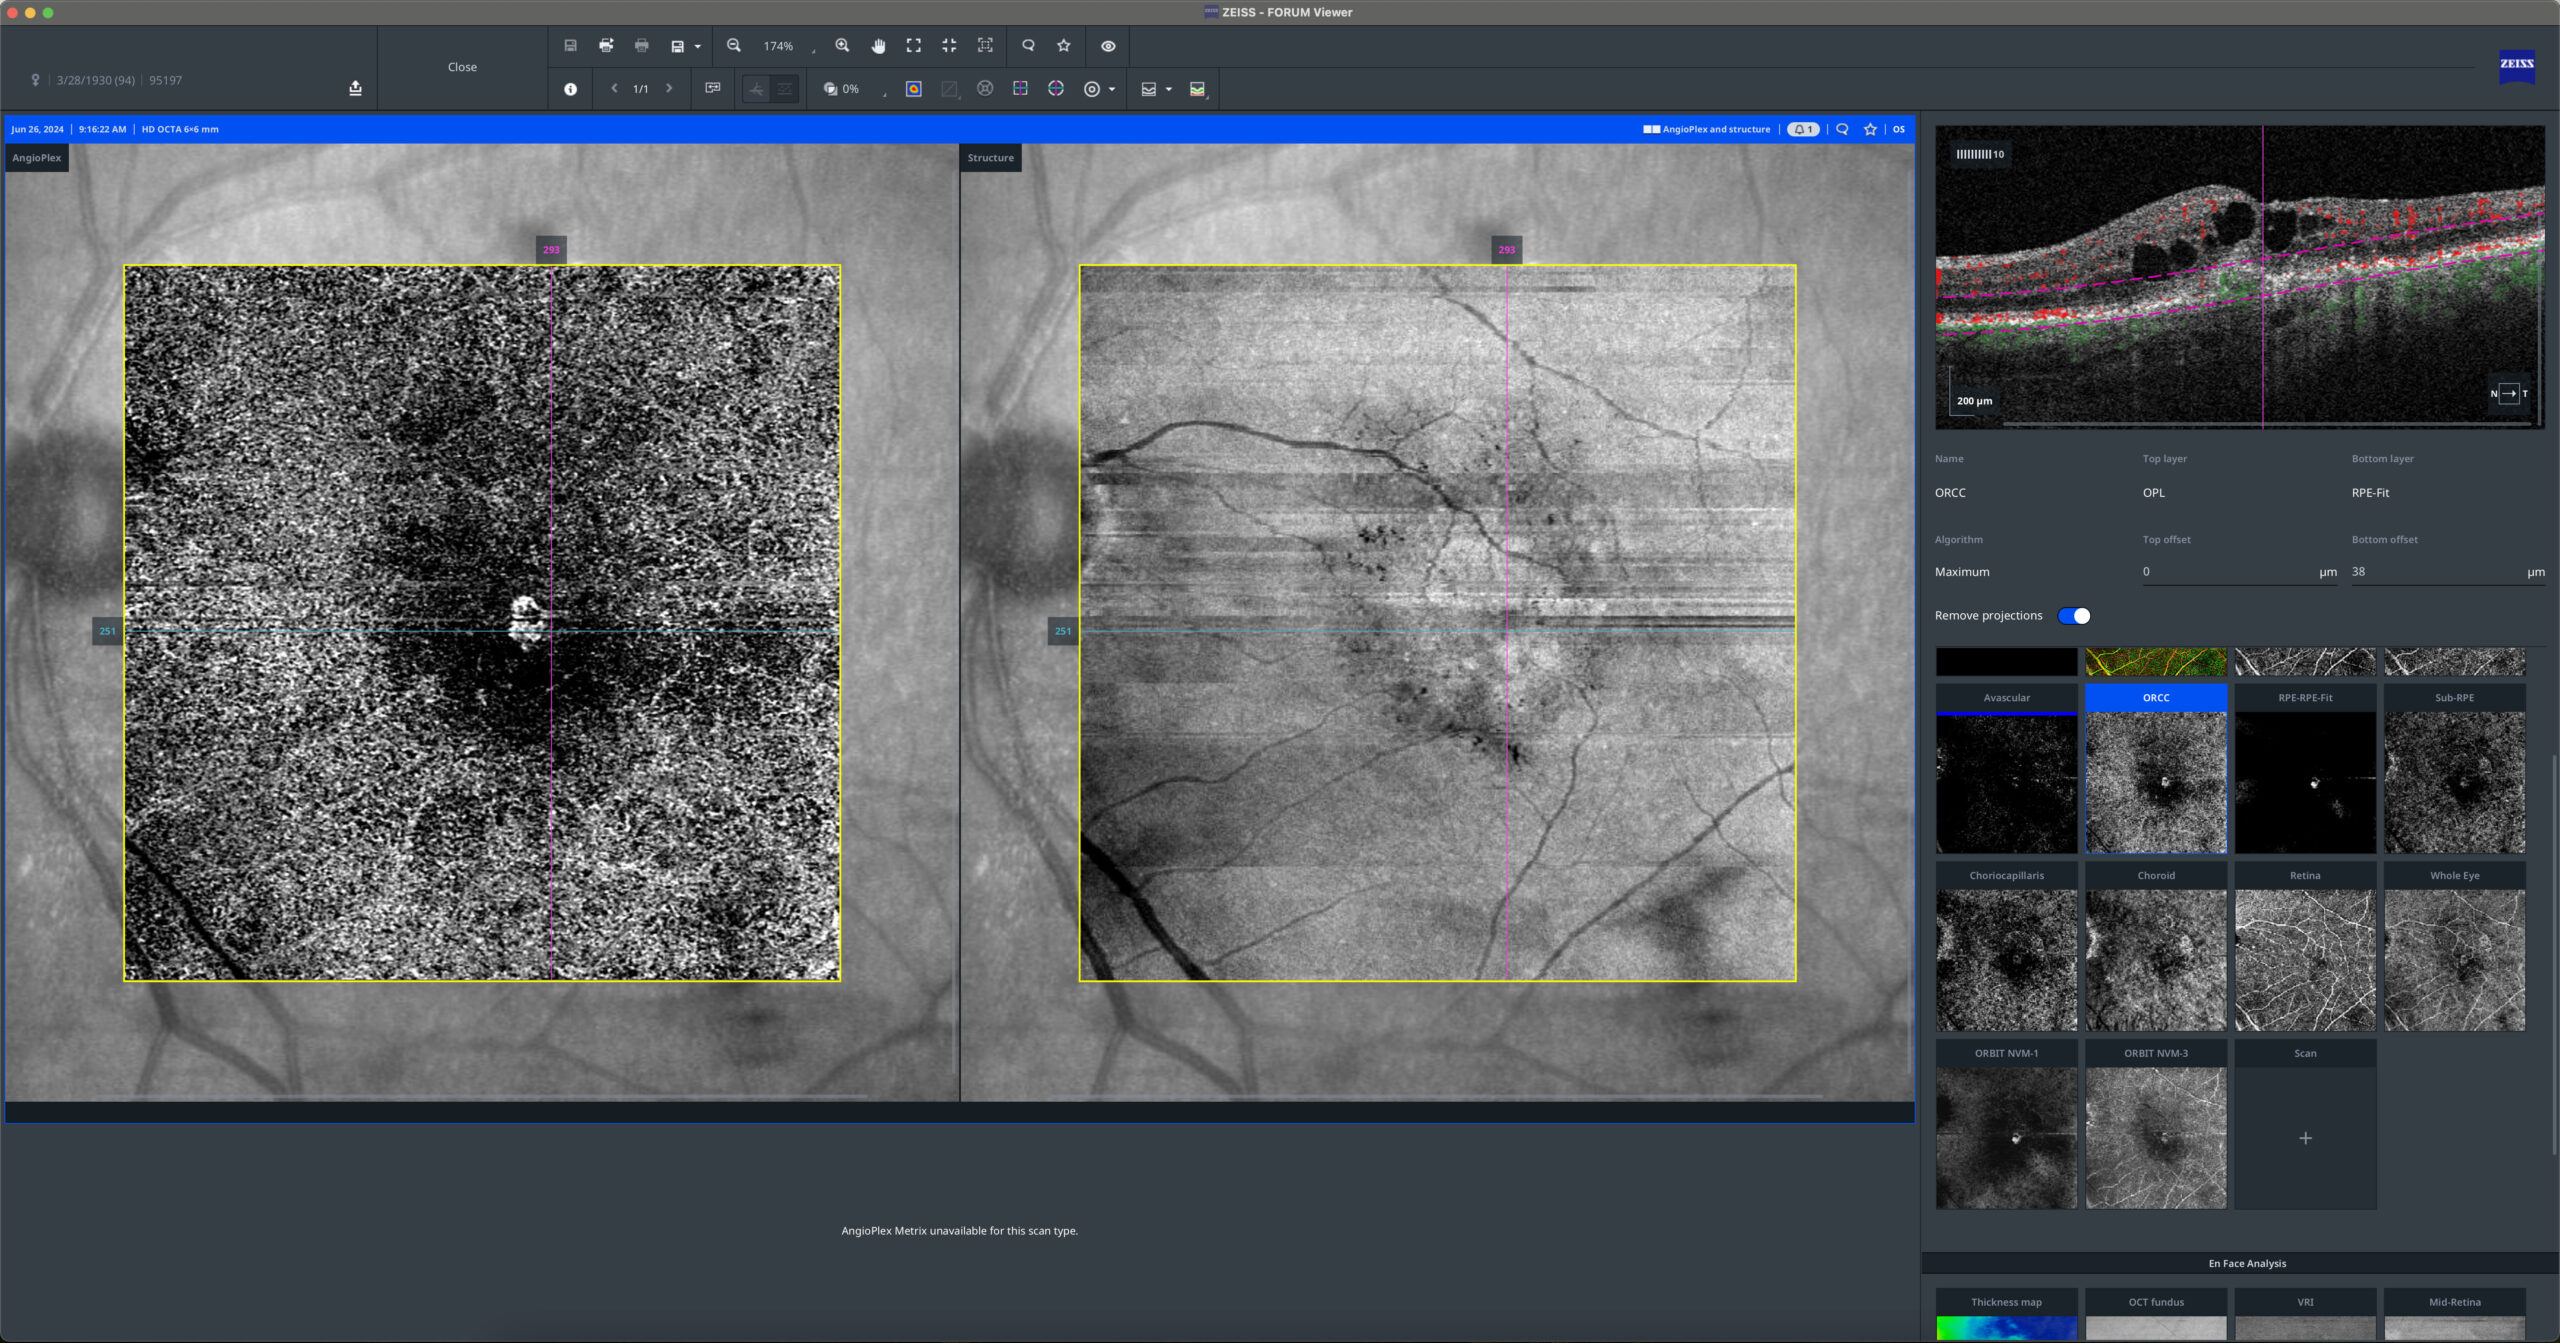
Task: Toggle the Remove projections switch
Action: tap(2074, 616)
